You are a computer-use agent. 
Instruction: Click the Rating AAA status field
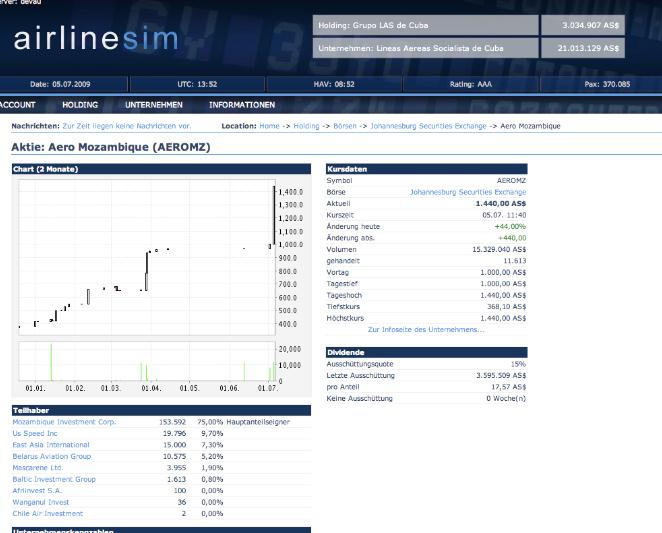click(471, 84)
